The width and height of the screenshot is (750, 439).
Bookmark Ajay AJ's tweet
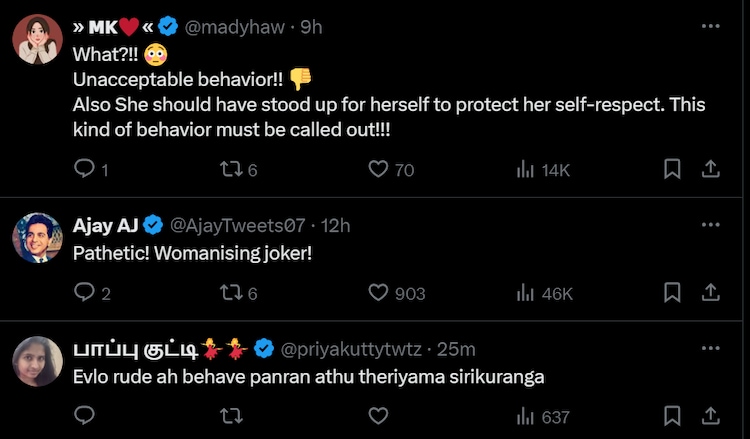click(673, 293)
